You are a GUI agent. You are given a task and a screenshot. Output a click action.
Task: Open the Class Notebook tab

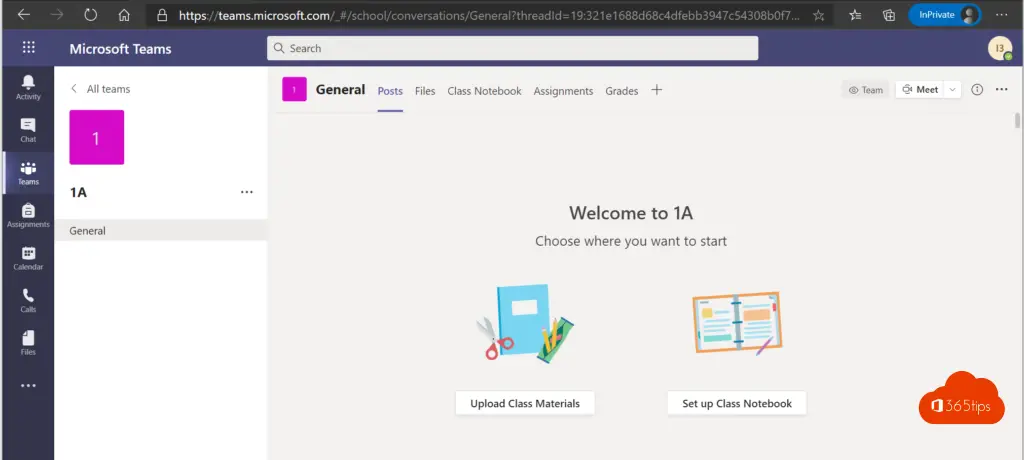coord(485,91)
